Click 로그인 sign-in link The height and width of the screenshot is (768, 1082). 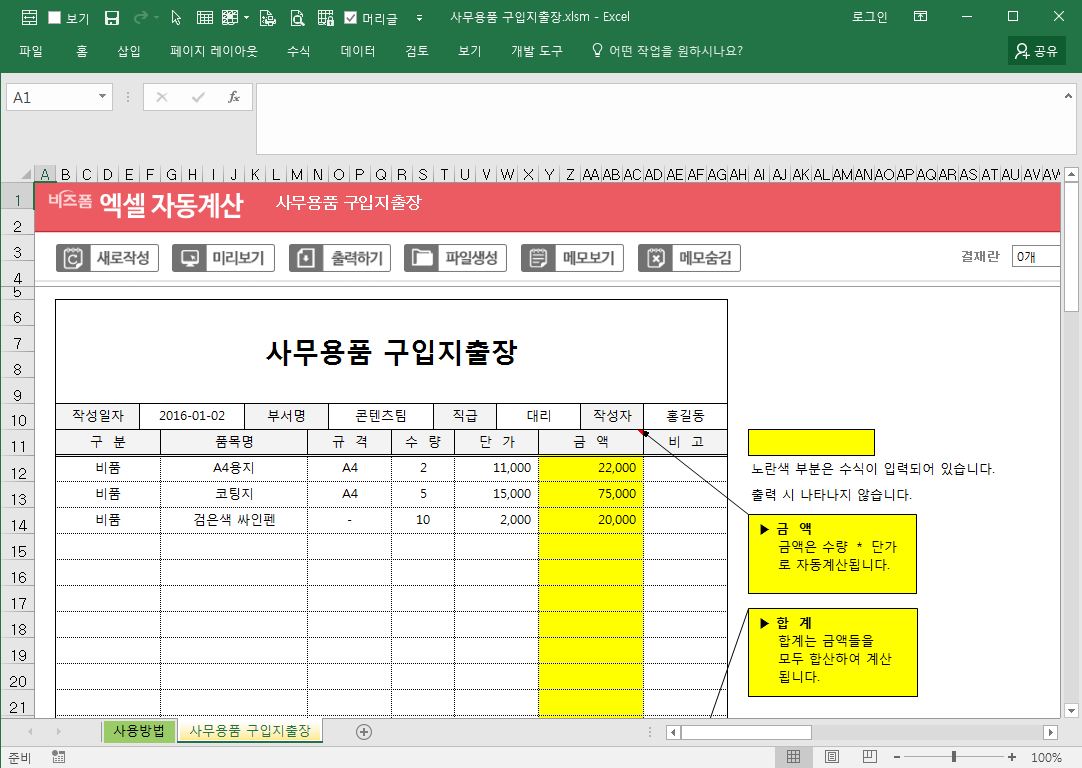click(x=869, y=17)
